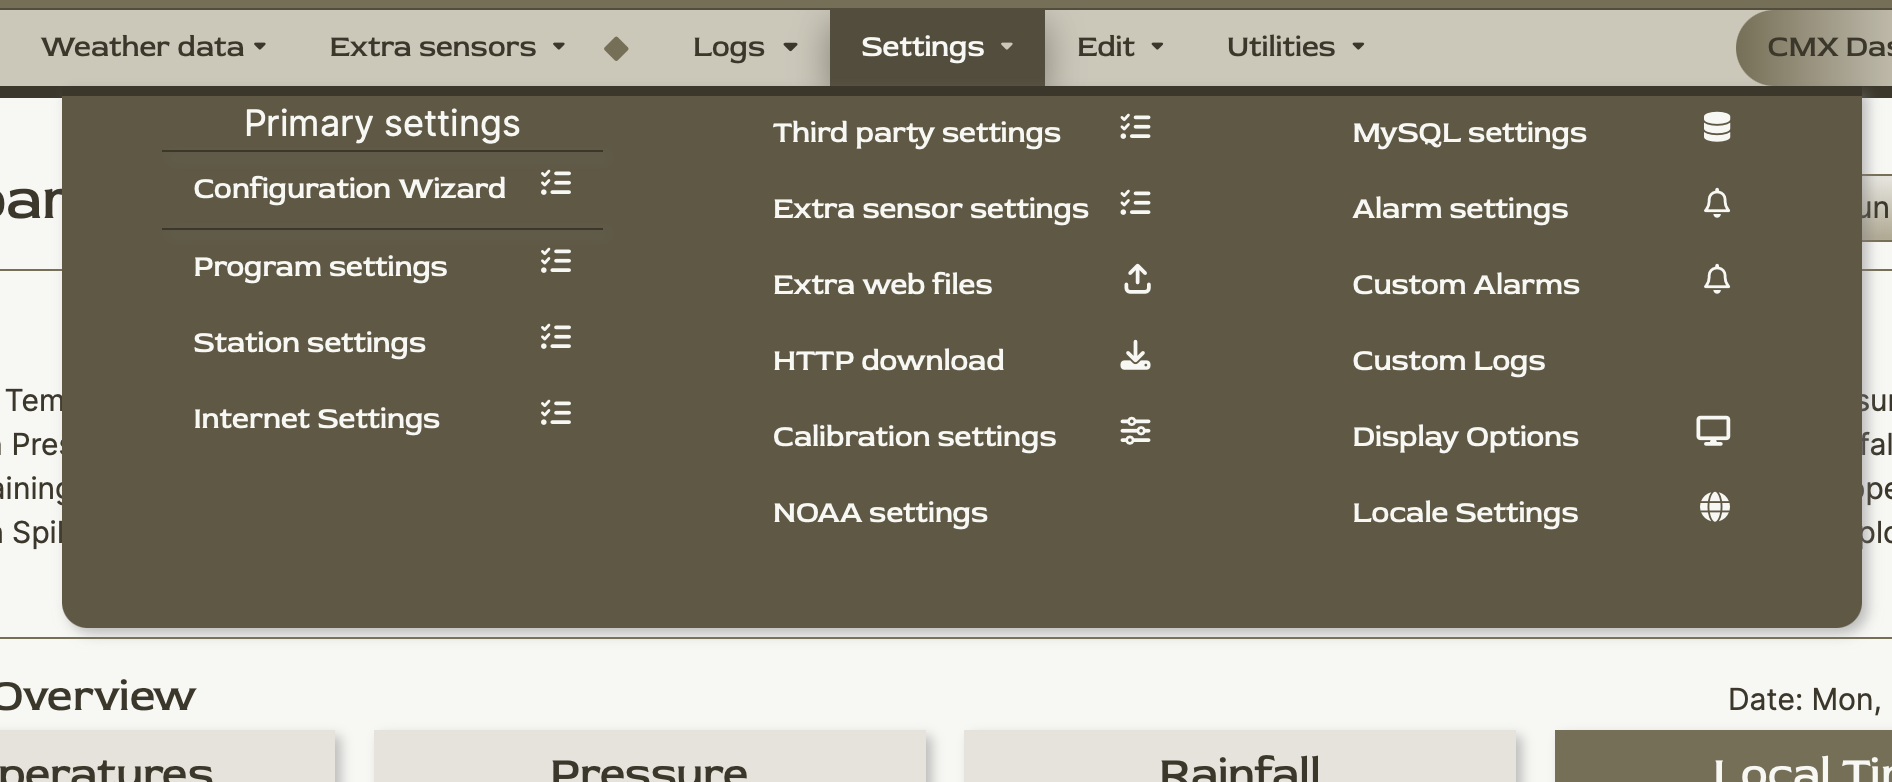Click the Configuration Wizard checklist icon

pos(556,184)
